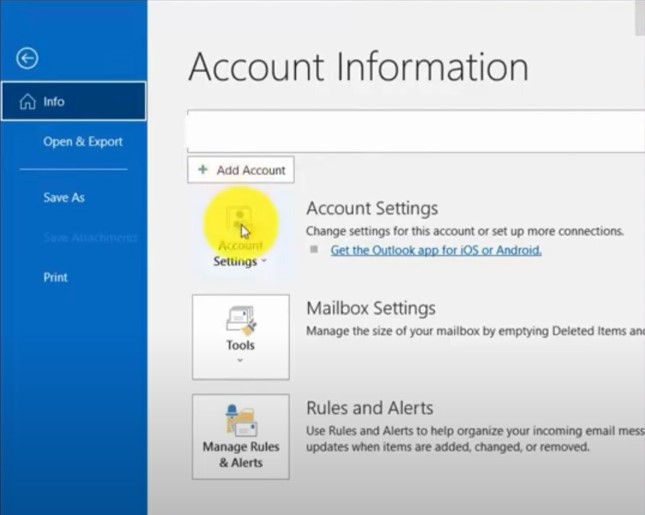
Task: Click the Mailbox Settings heading text
Action: point(371,308)
